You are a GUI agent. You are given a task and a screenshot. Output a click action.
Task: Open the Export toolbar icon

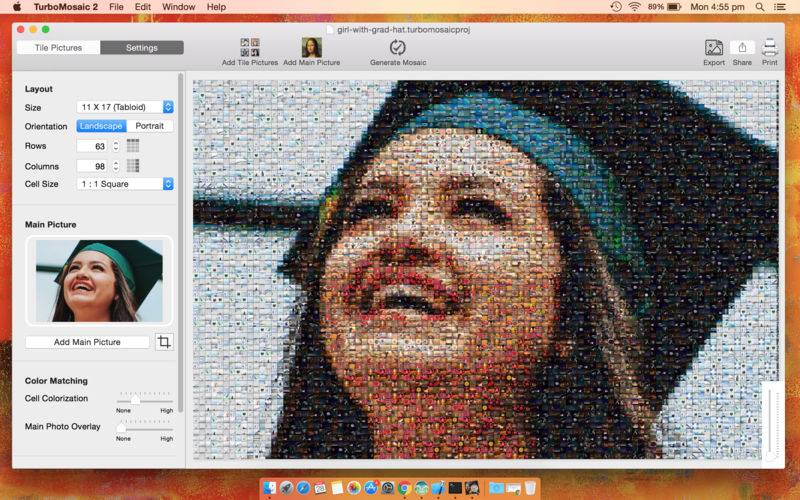[x=713, y=47]
